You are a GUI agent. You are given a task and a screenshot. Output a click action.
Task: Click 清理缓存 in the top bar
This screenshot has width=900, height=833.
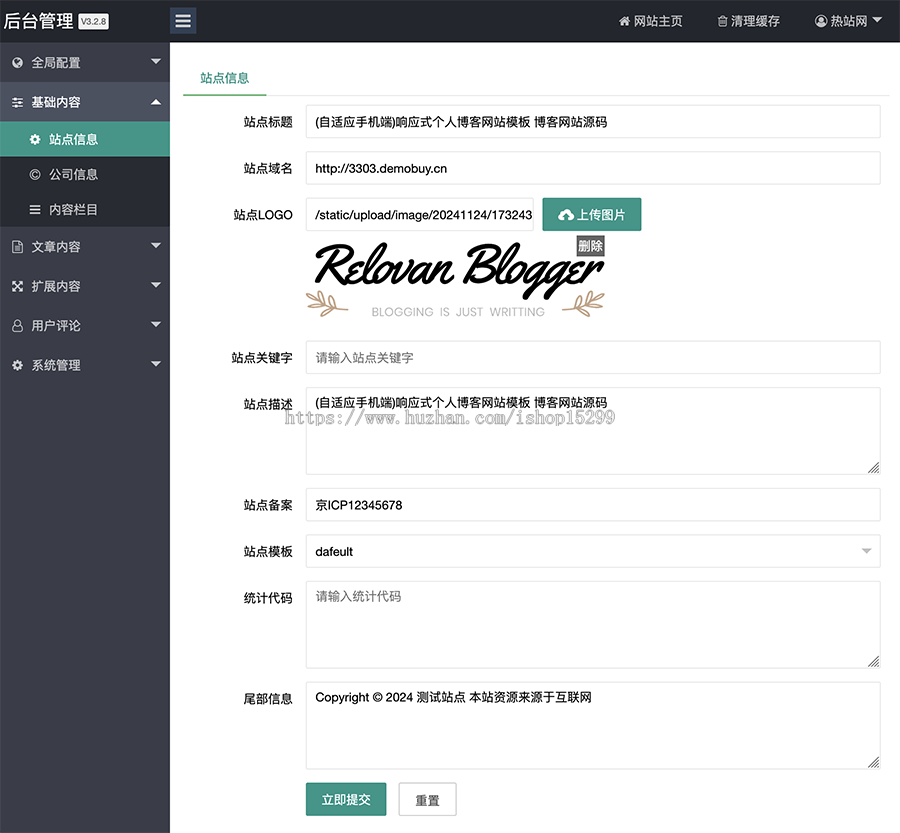pyautogui.click(x=748, y=21)
